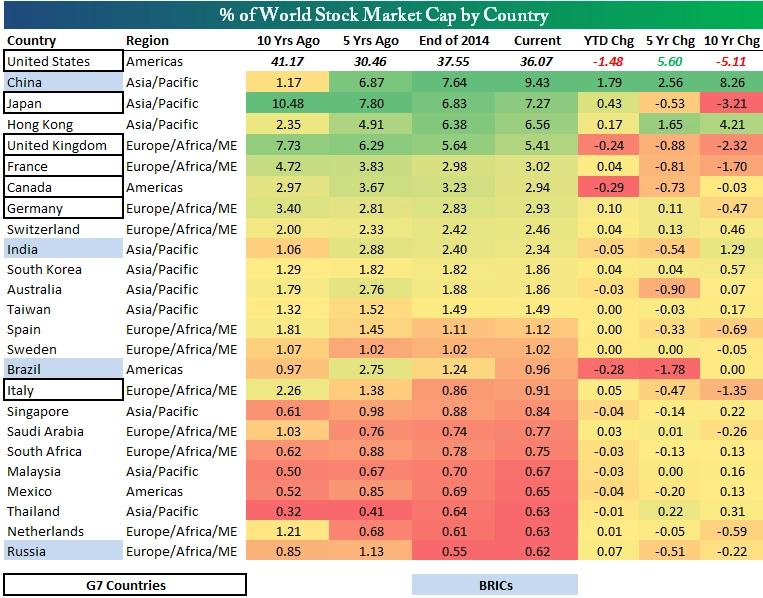Click Canada's YTD Chg value -0.29
This screenshot has width=763, height=598.
click(609, 187)
